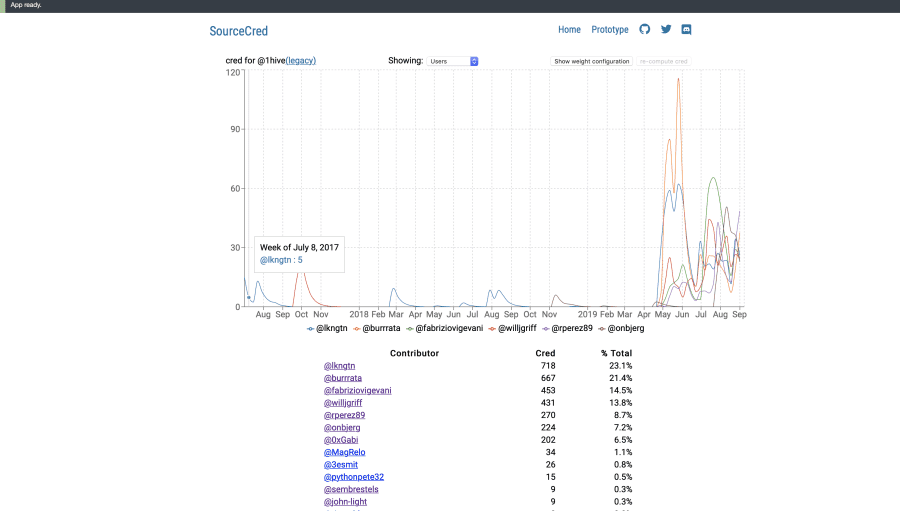Viewport: 900px width, 511px height.
Task: Open the legacy cred link
Action: 301,60
